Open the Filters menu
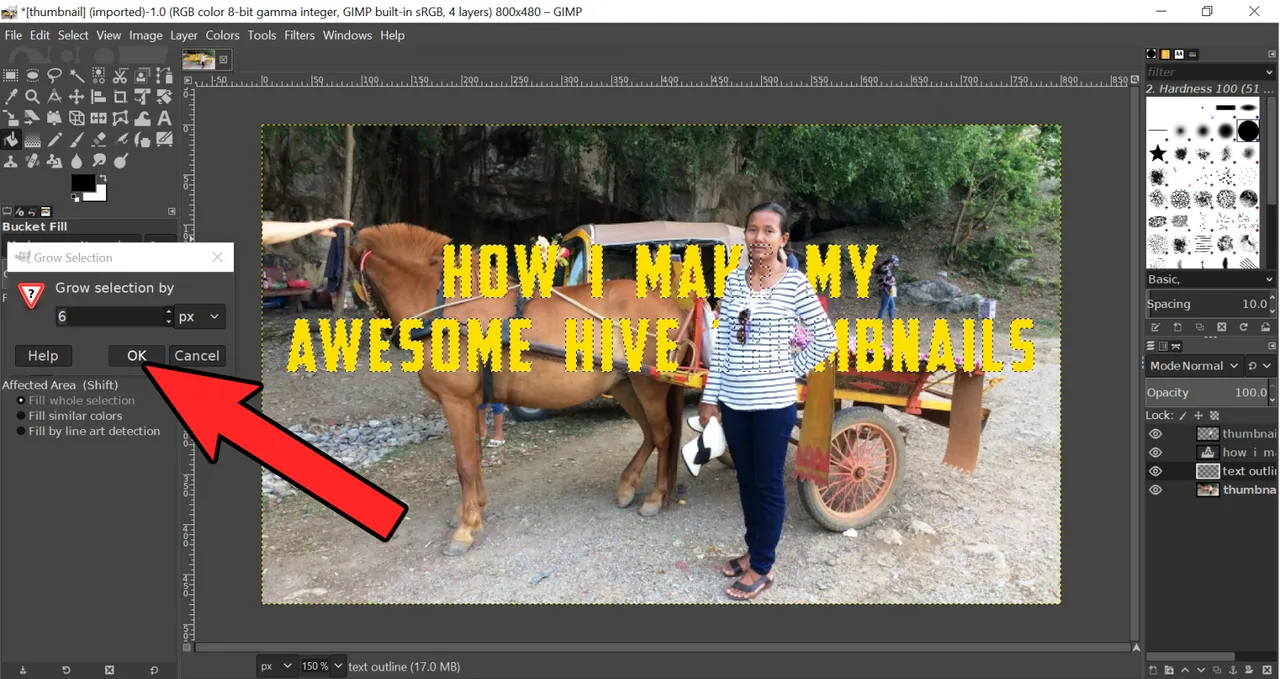 300,35
